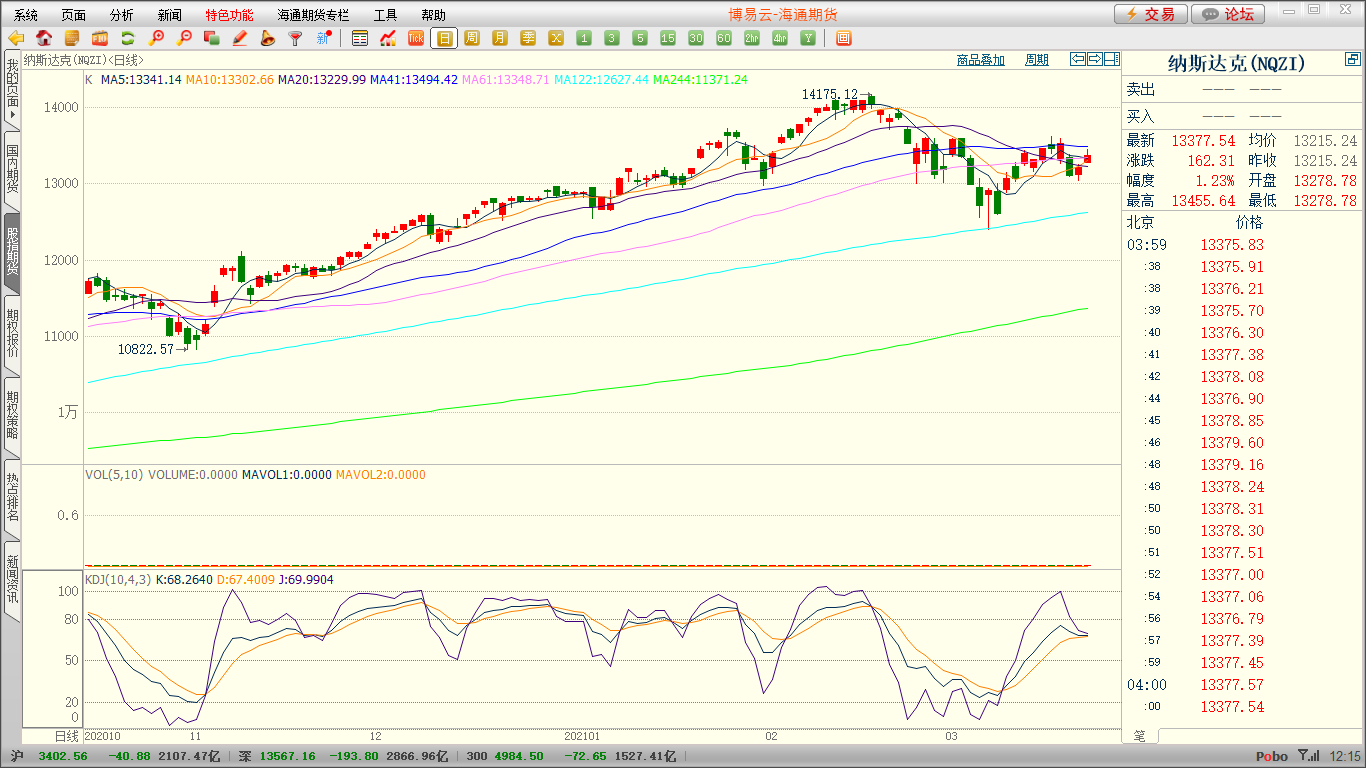Screen dimensions: 1366x768
Task: Select the red pencil drawing tool
Action: pyautogui.click(x=240, y=38)
